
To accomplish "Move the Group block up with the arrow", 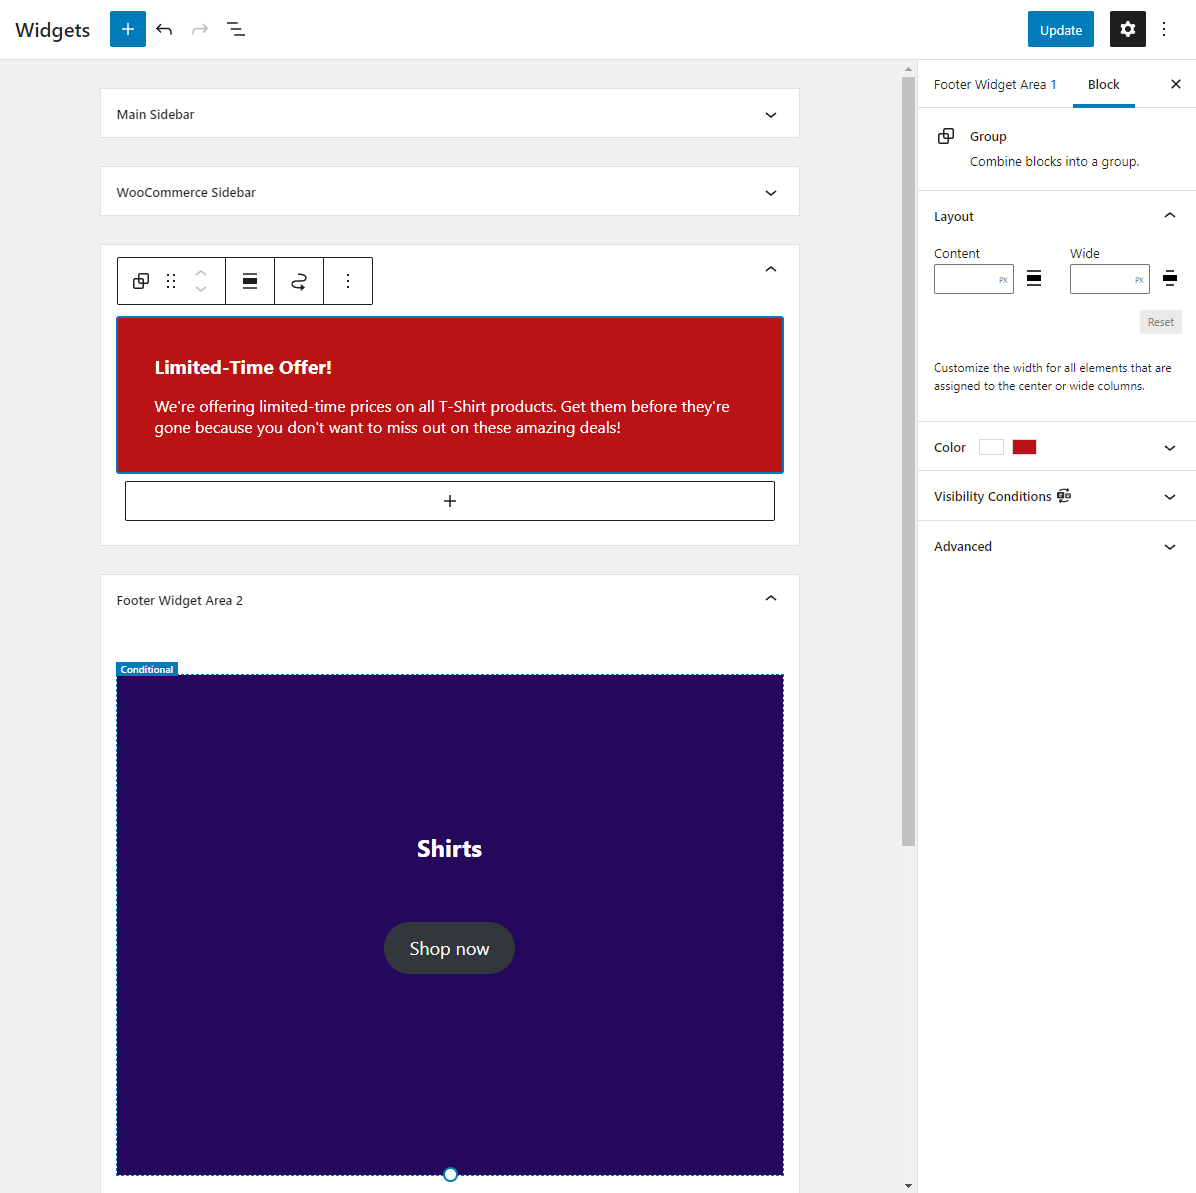I will pos(200,274).
